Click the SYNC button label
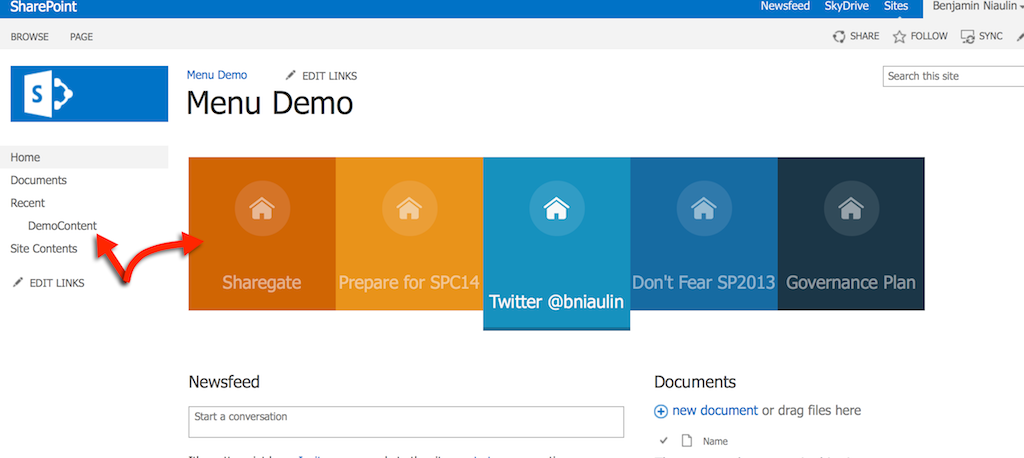Screen dimensions: 1024x458 click(x=991, y=37)
